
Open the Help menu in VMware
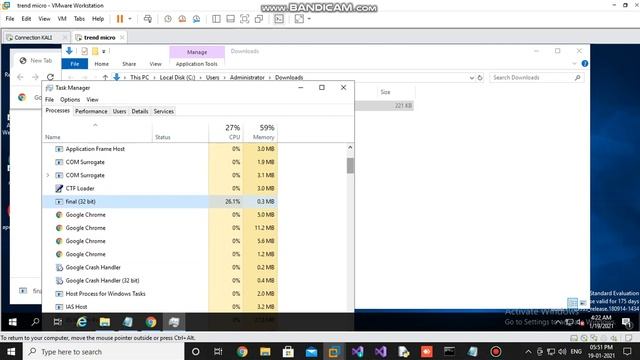[x=98, y=19]
